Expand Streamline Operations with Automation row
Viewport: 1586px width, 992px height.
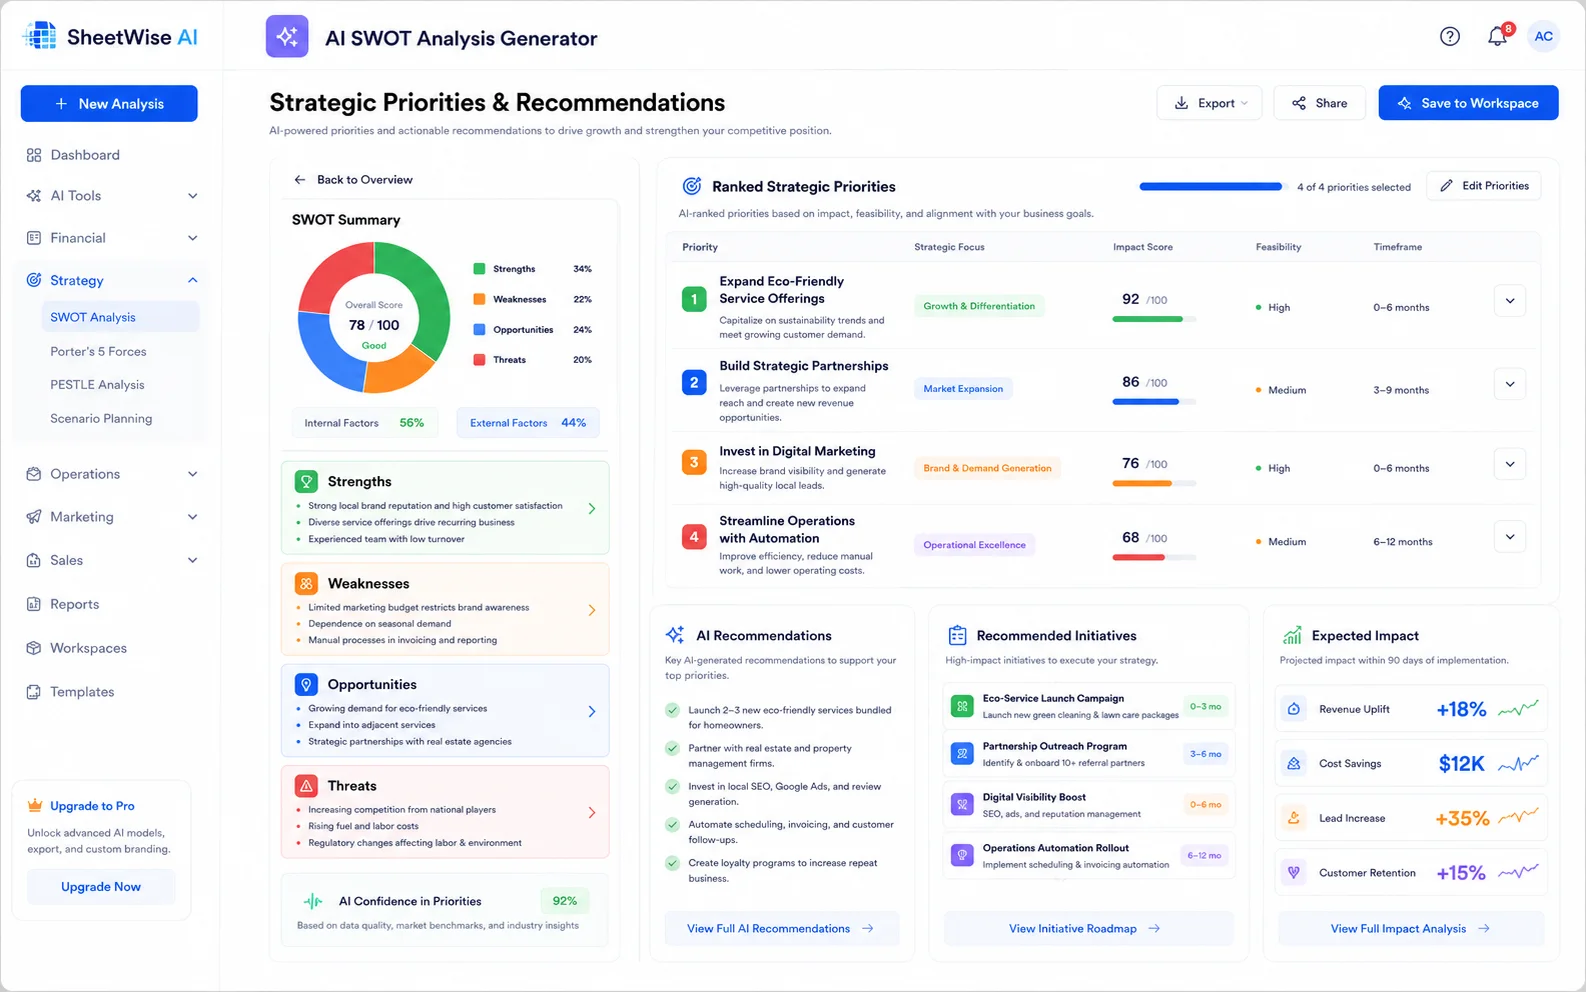(1510, 537)
